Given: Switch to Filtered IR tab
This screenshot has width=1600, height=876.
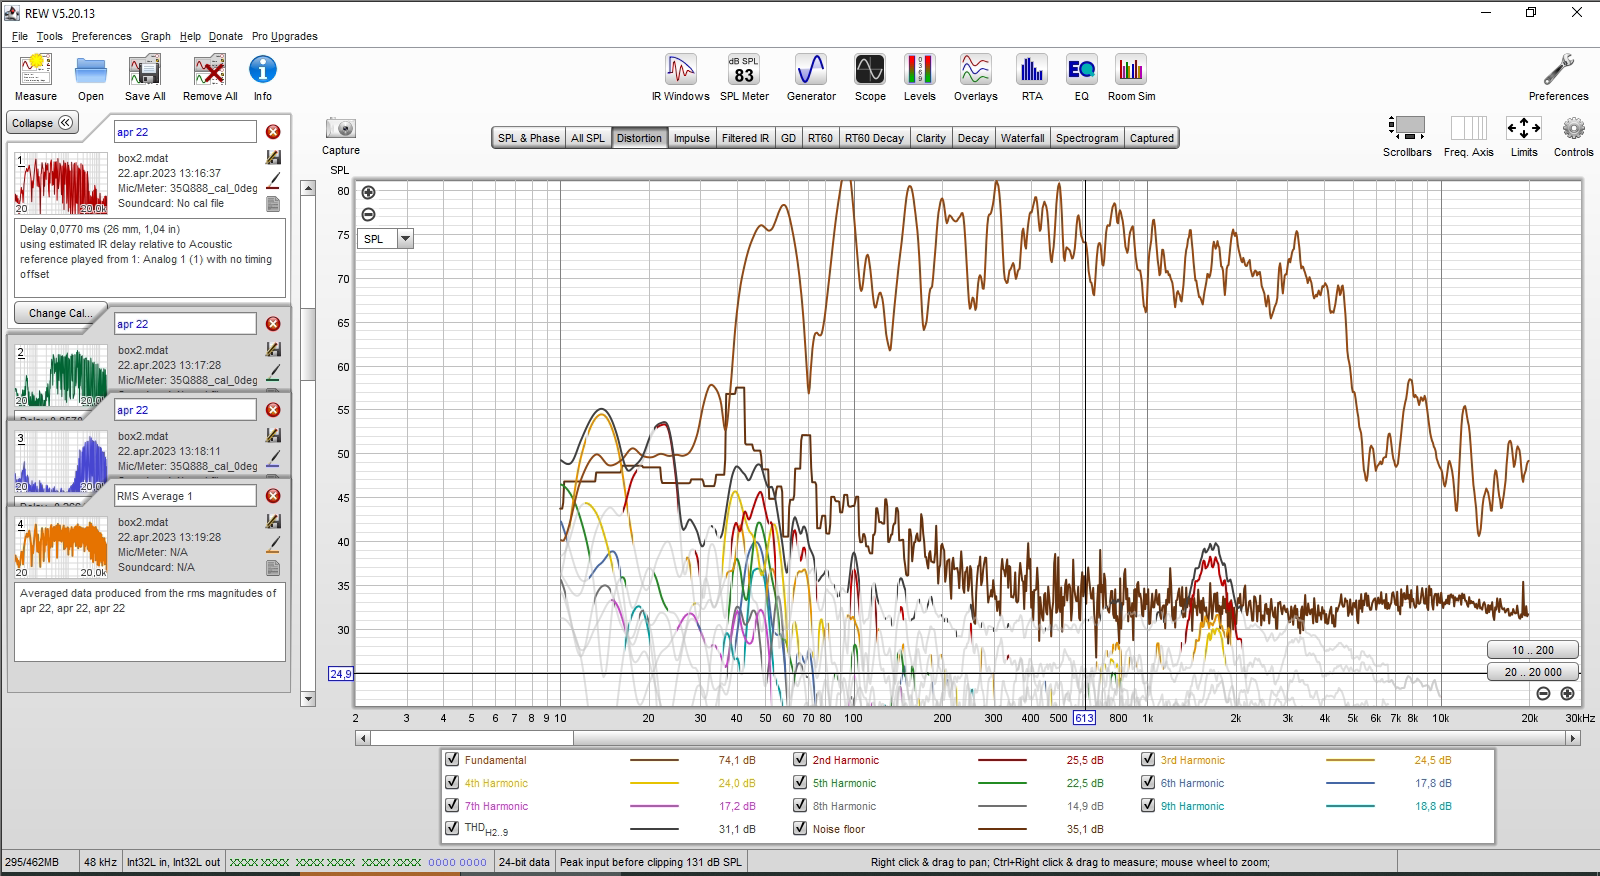Looking at the screenshot, I should (x=745, y=138).
